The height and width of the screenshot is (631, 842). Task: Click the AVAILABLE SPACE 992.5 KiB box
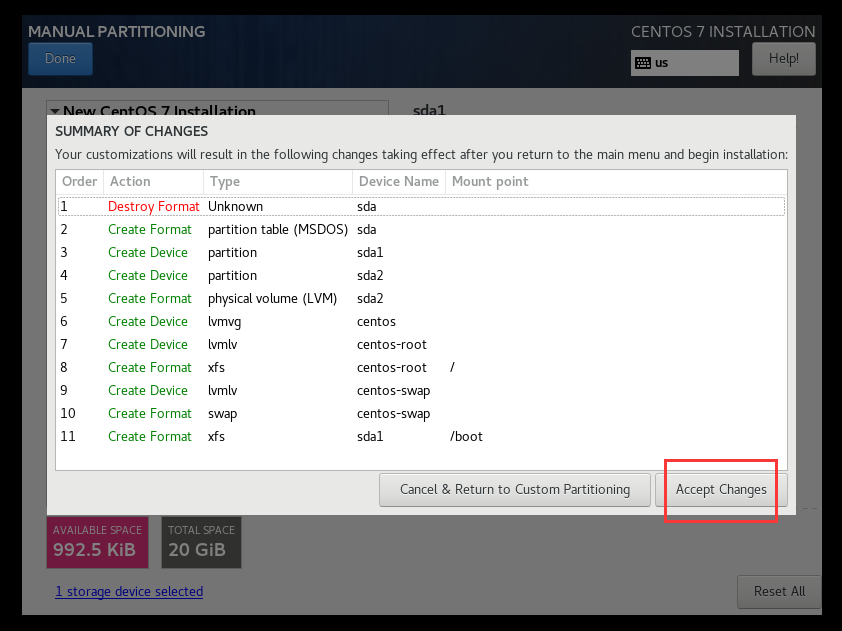point(97,542)
